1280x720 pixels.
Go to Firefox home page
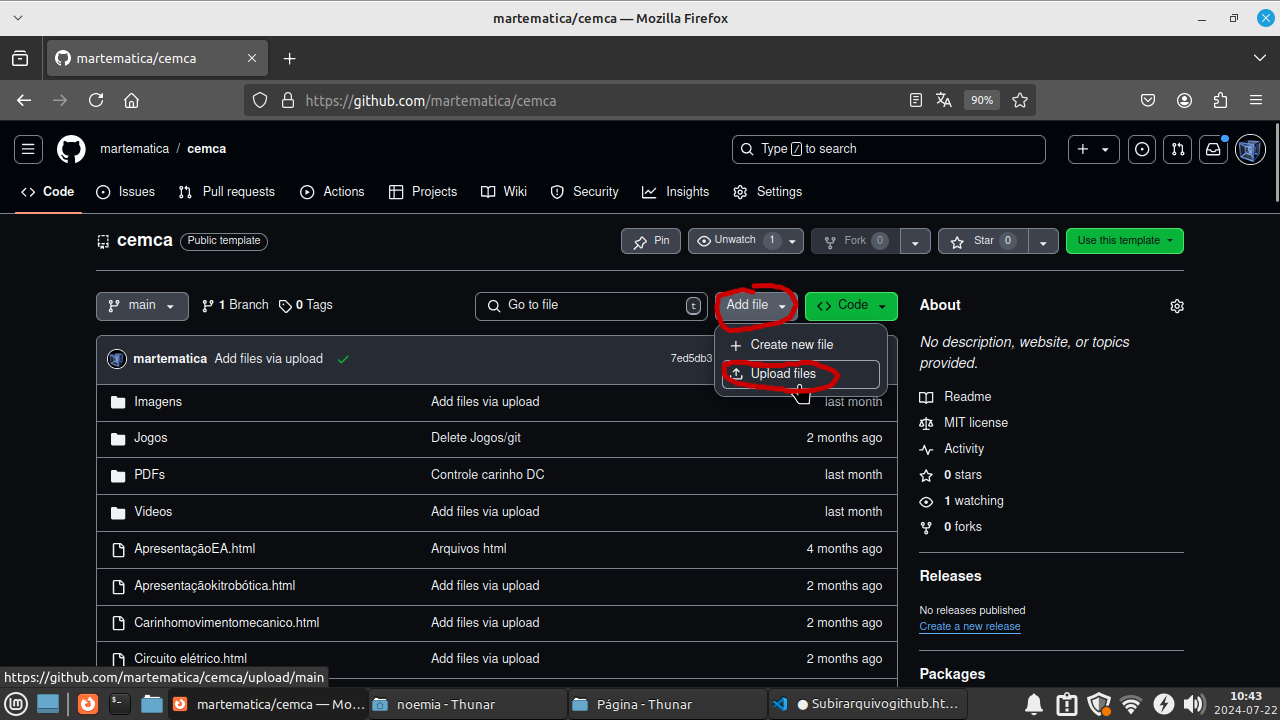(x=131, y=100)
